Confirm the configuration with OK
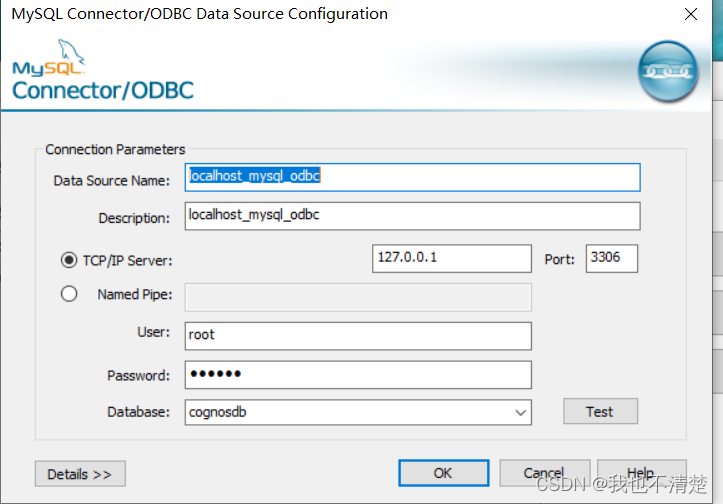This screenshot has height=504, width=723. pos(444,473)
